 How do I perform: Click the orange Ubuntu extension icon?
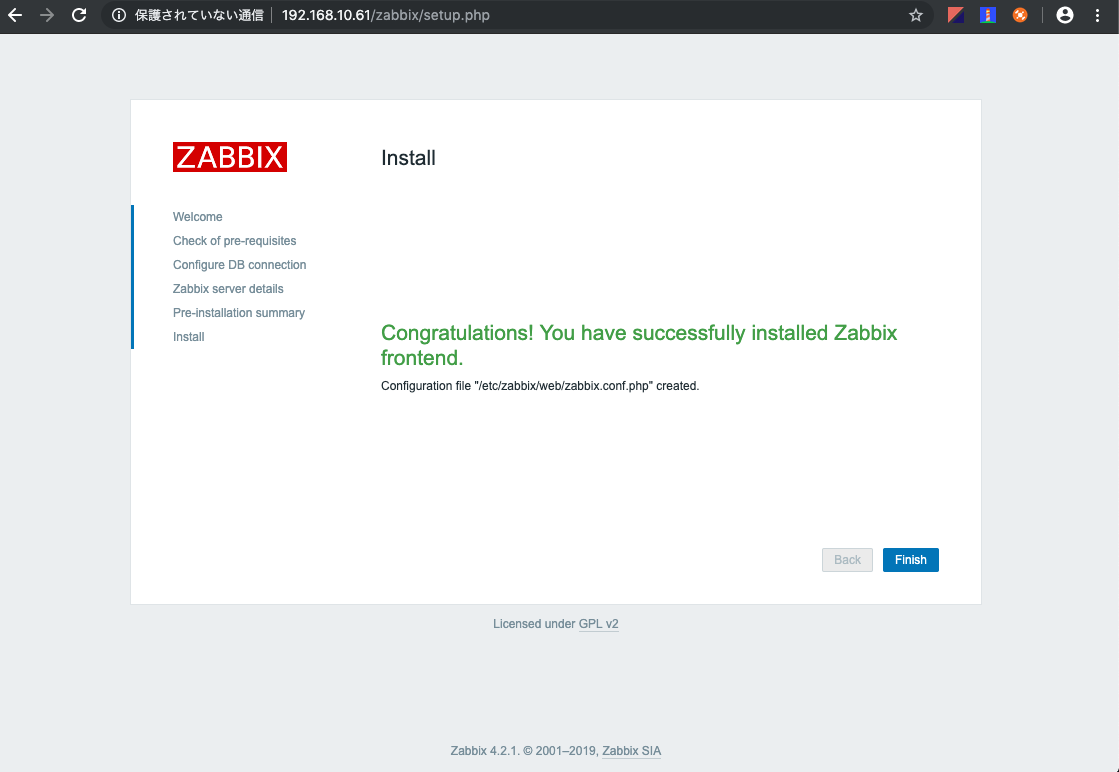coord(1022,15)
